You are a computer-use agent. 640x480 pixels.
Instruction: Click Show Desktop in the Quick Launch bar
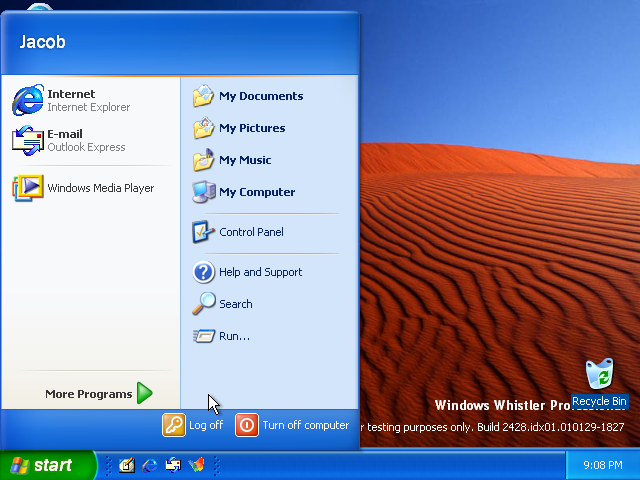127,465
